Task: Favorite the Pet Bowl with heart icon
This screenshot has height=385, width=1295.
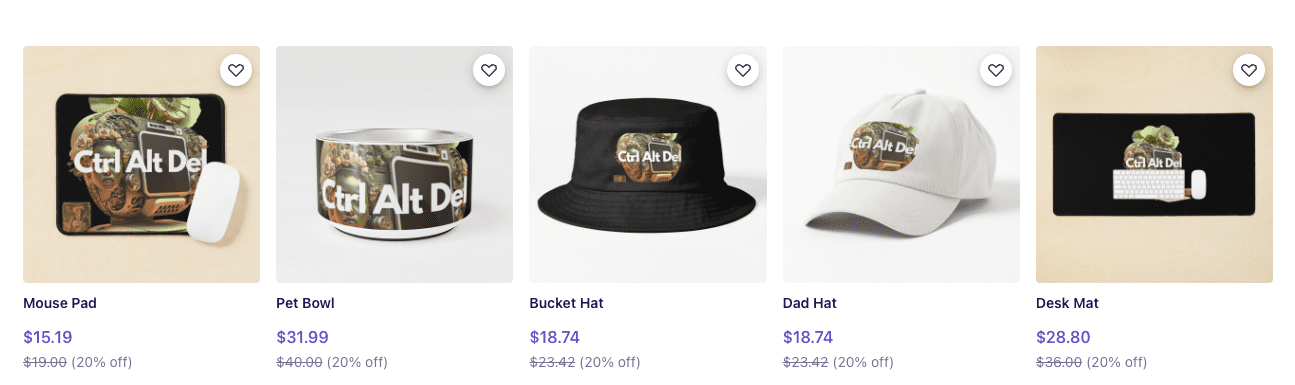Action: click(x=489, y=70)
